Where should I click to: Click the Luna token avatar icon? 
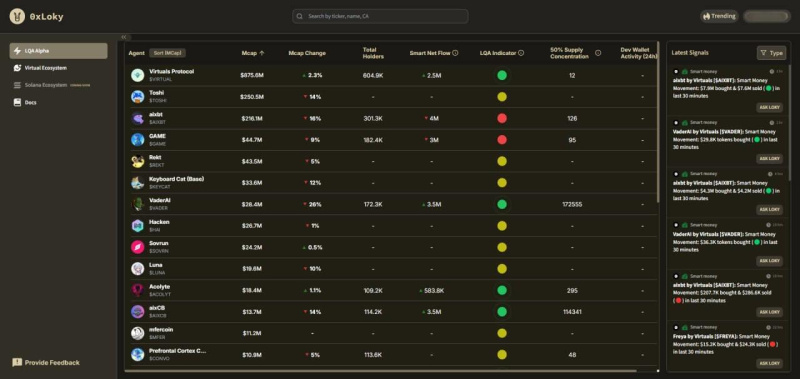(x=137, y=269)
